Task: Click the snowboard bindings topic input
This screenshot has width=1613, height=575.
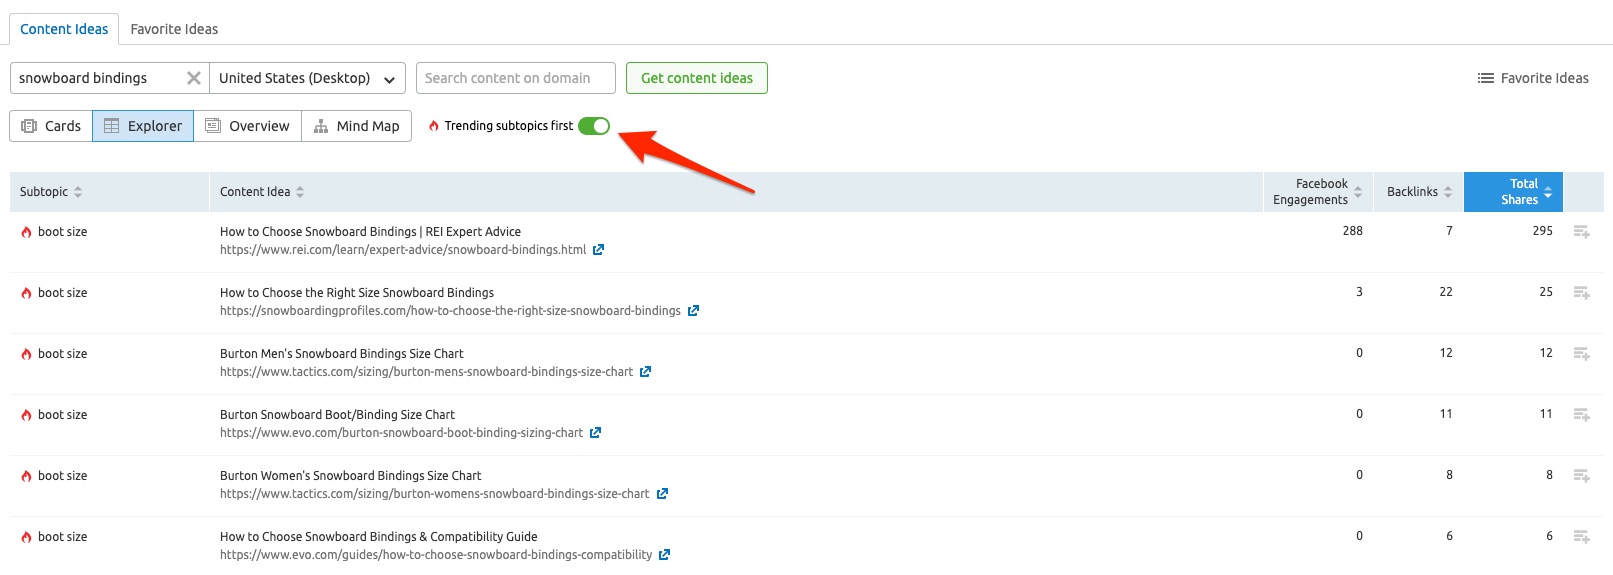Action: click(98, 78)
